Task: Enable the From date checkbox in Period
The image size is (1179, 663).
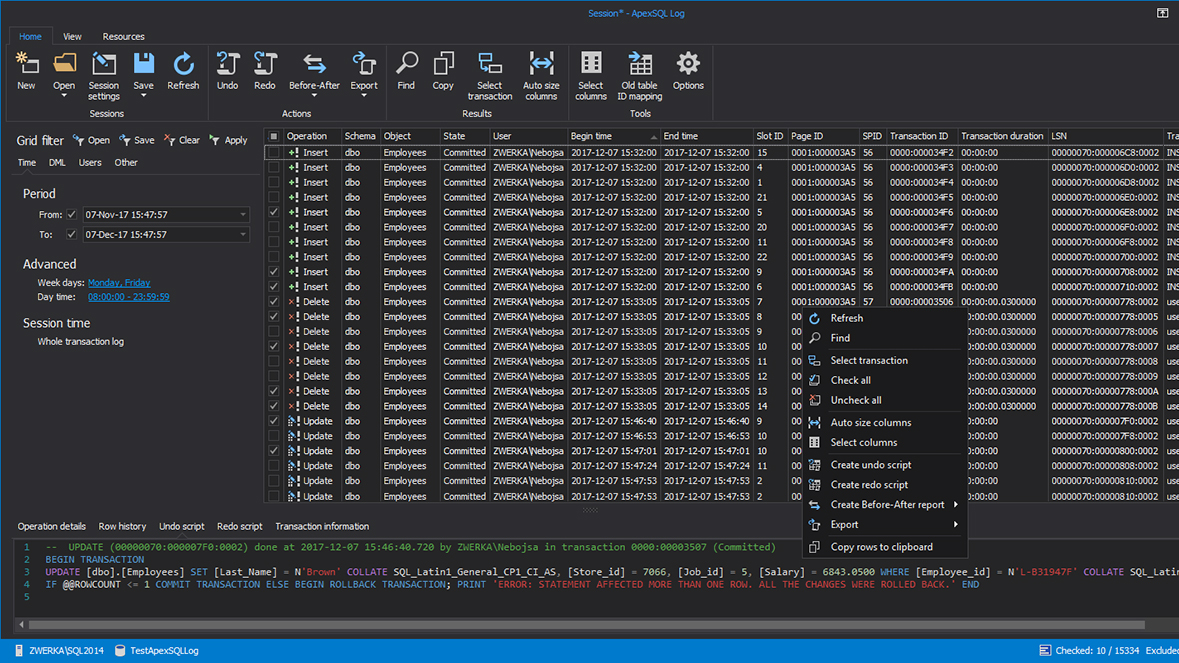Action: point(69,213)
